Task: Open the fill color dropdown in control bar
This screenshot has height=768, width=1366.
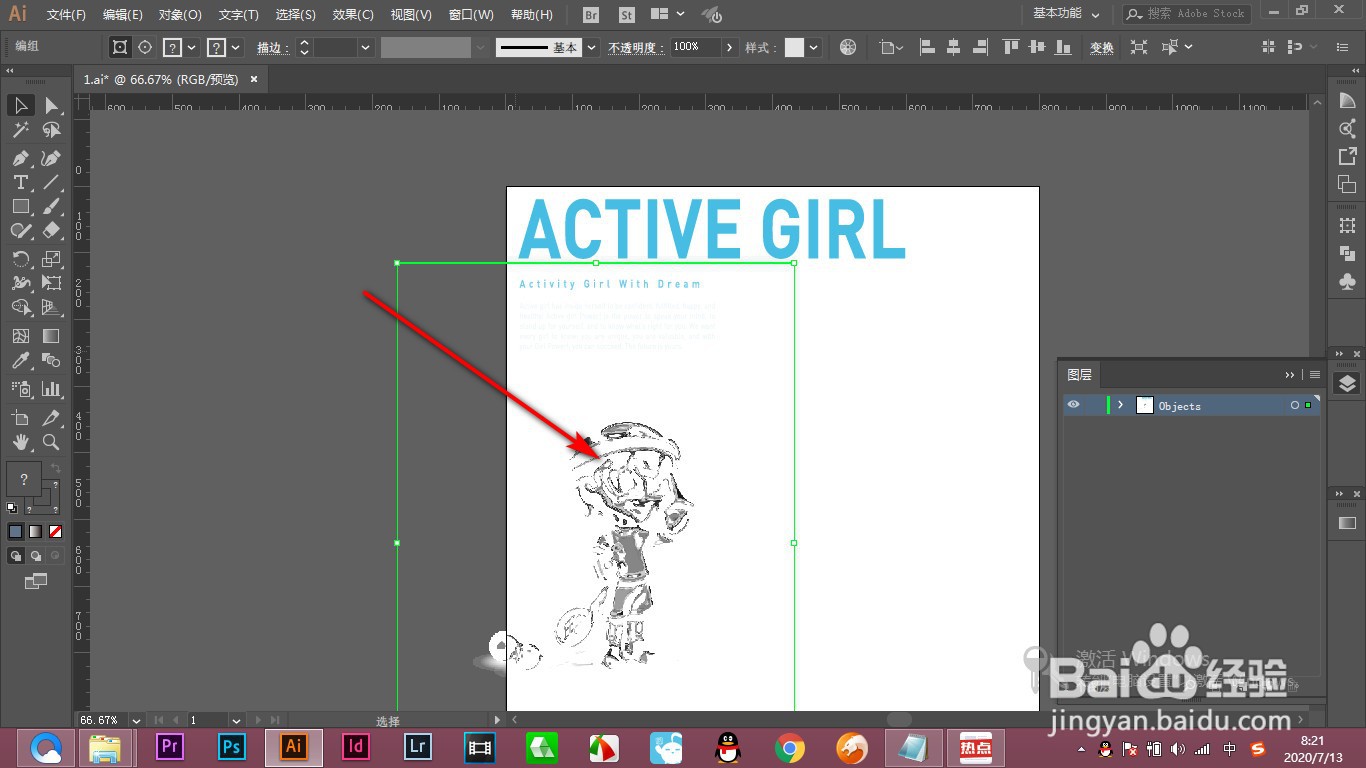Action: pos(191,47)
